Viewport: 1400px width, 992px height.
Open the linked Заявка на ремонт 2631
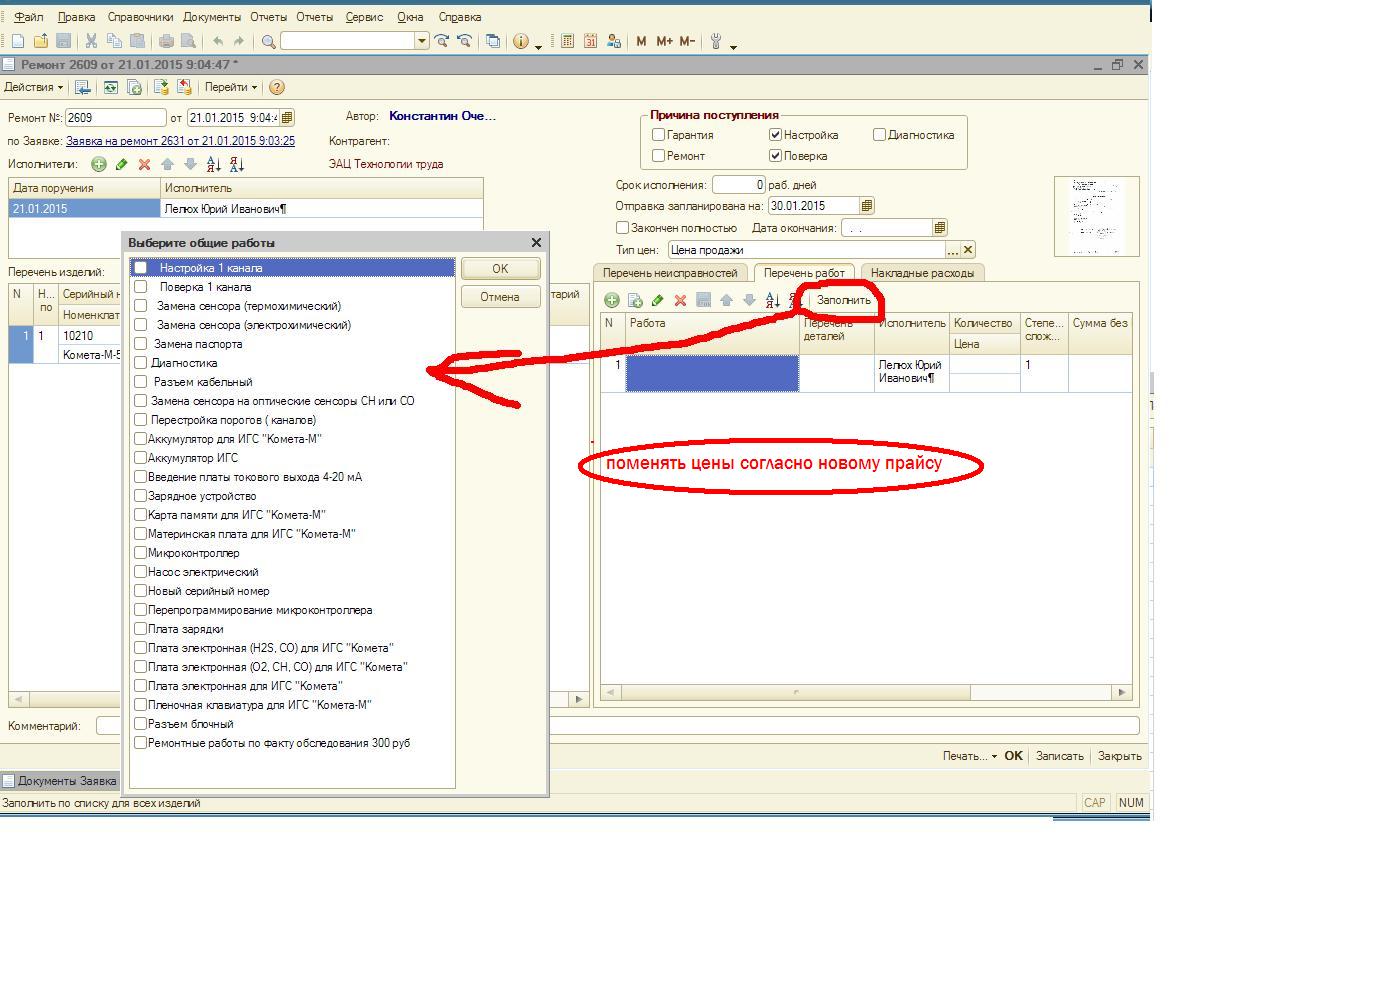[x=180, y=141]
